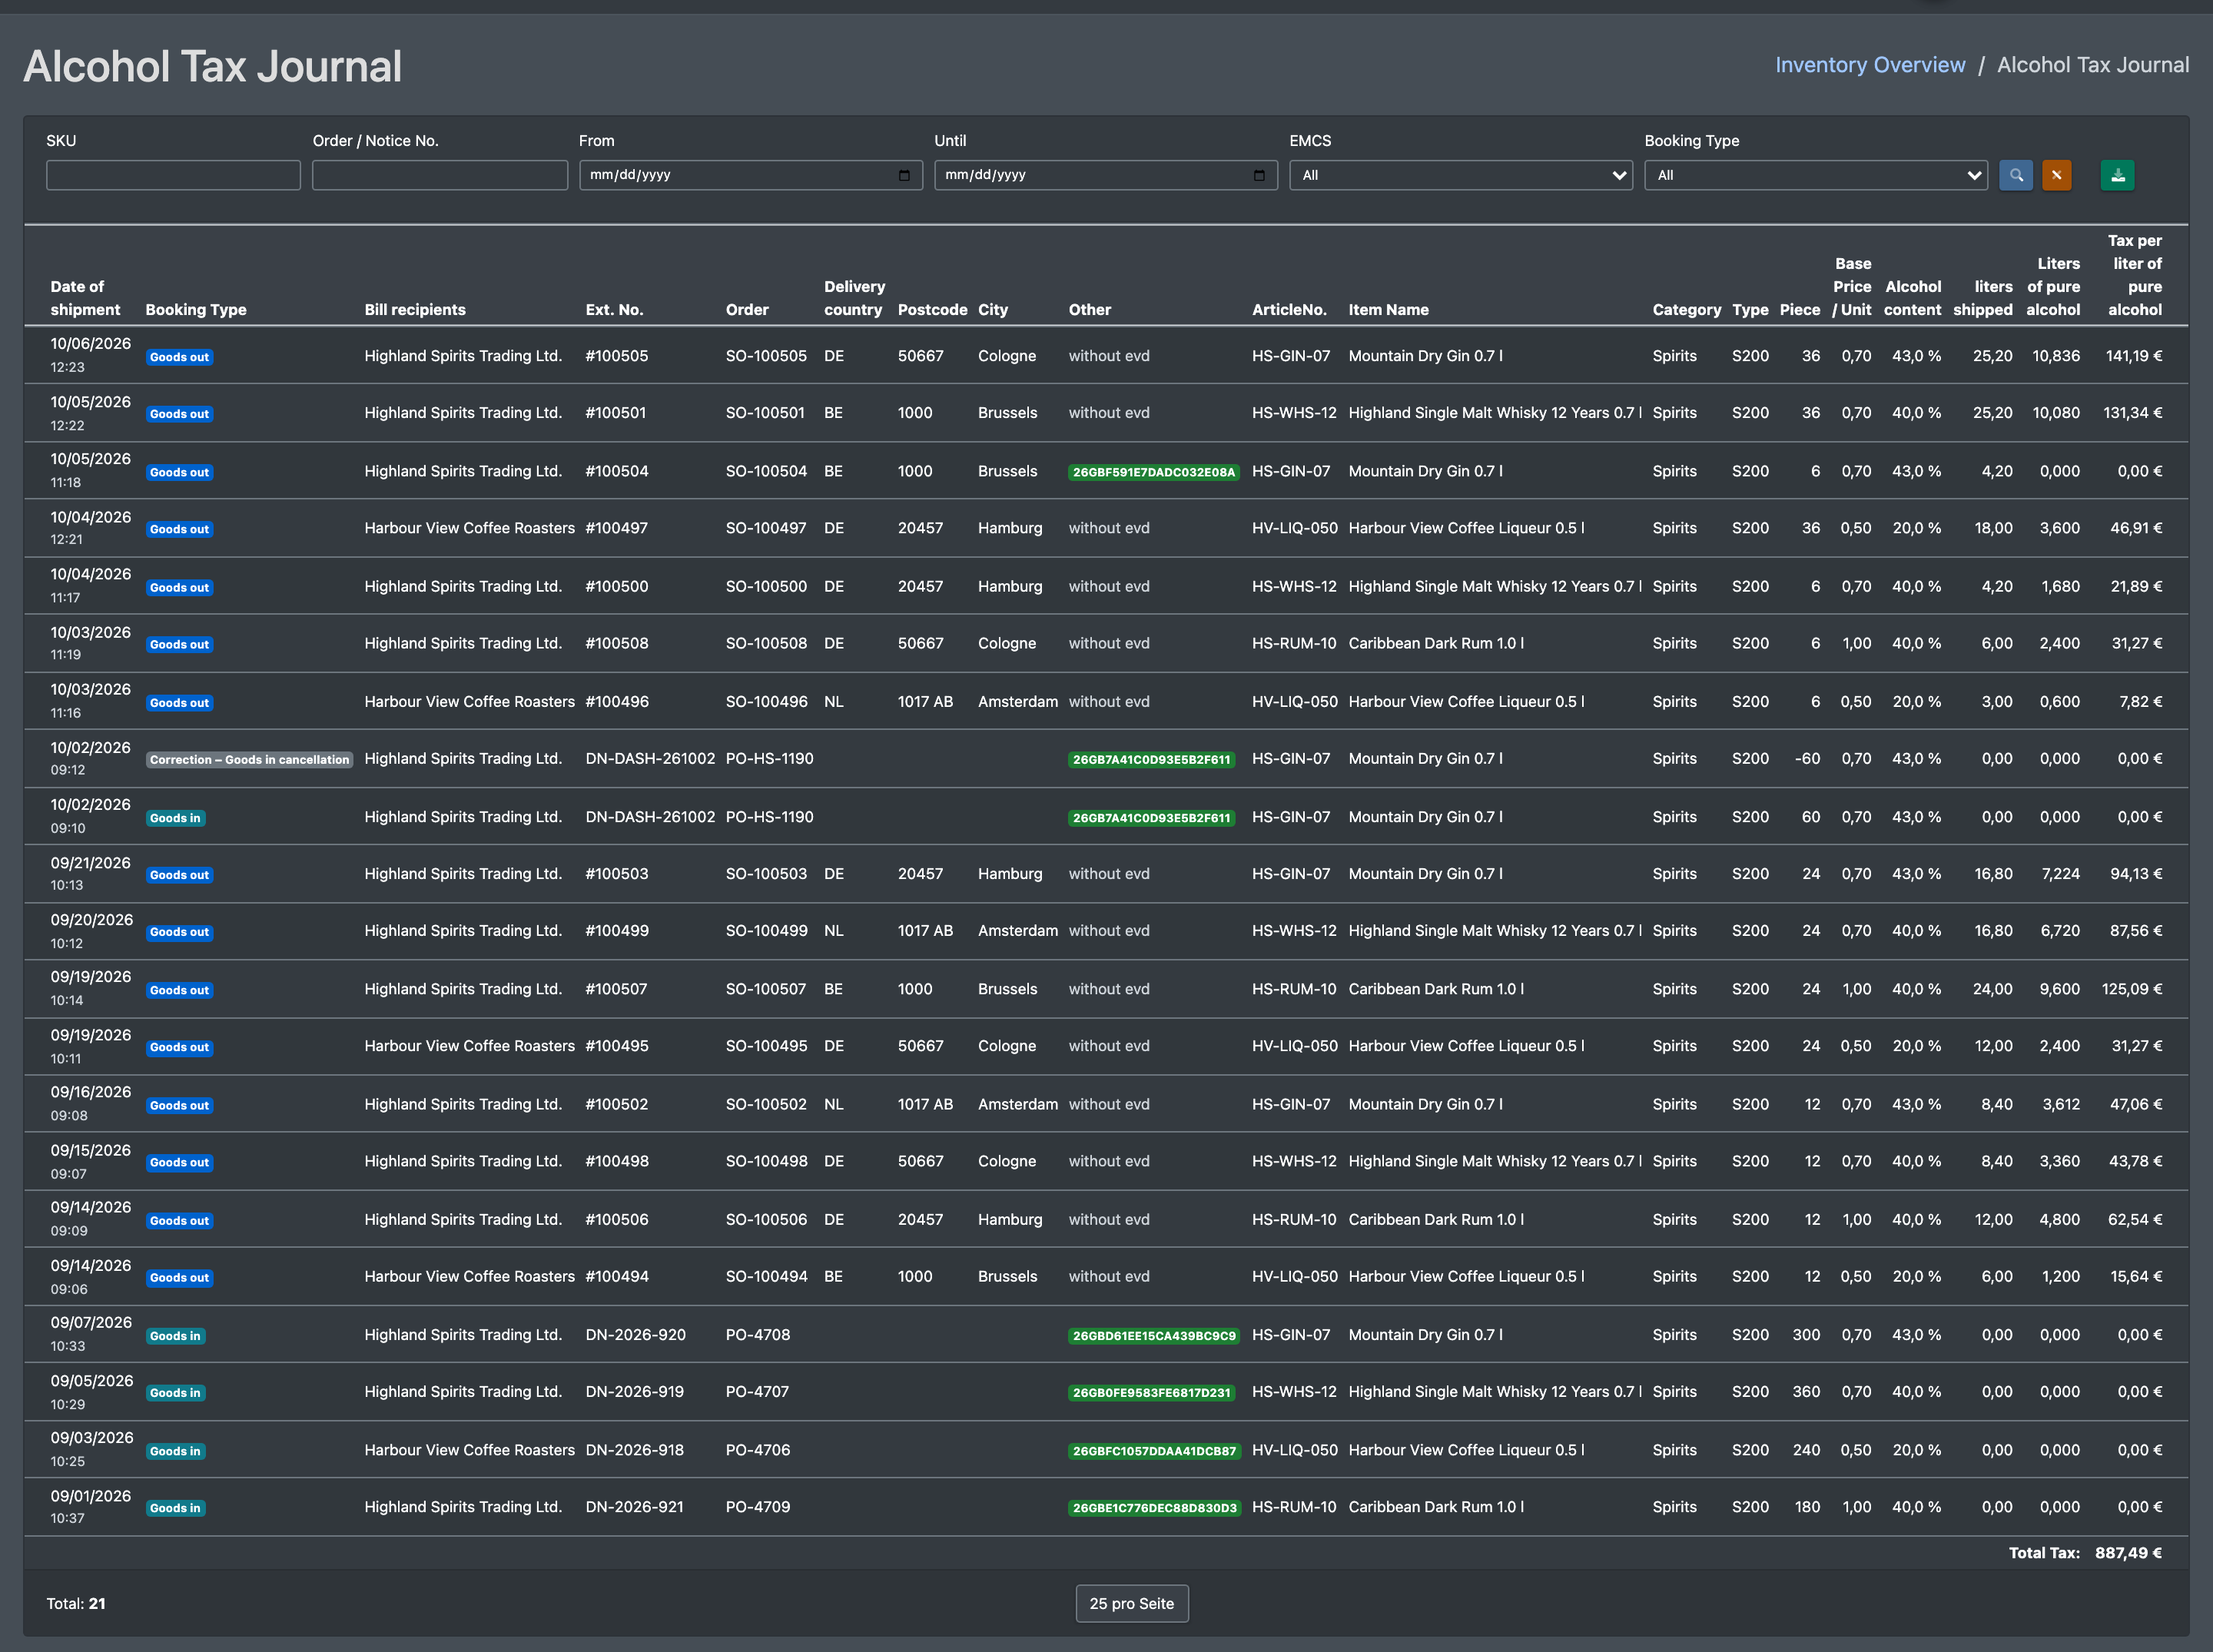Click the 125,09 € tax value

2132,989
